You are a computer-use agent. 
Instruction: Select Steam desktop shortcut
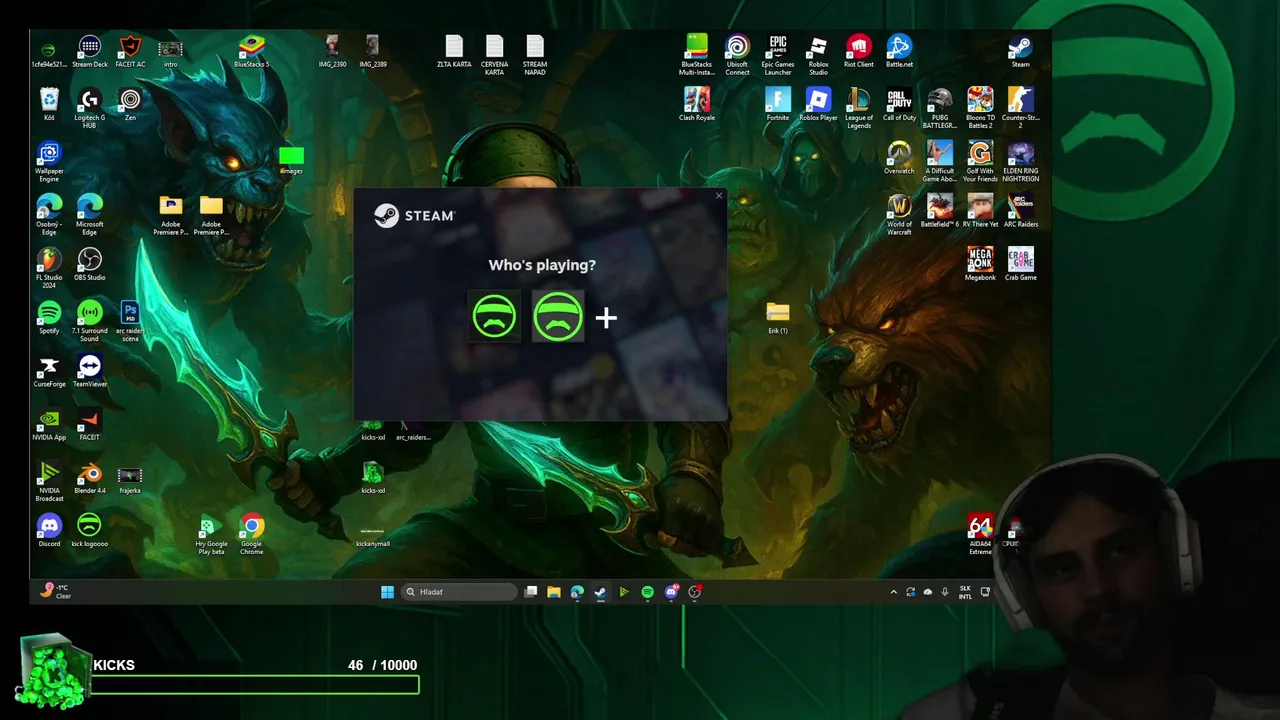tap(1020, 52)
